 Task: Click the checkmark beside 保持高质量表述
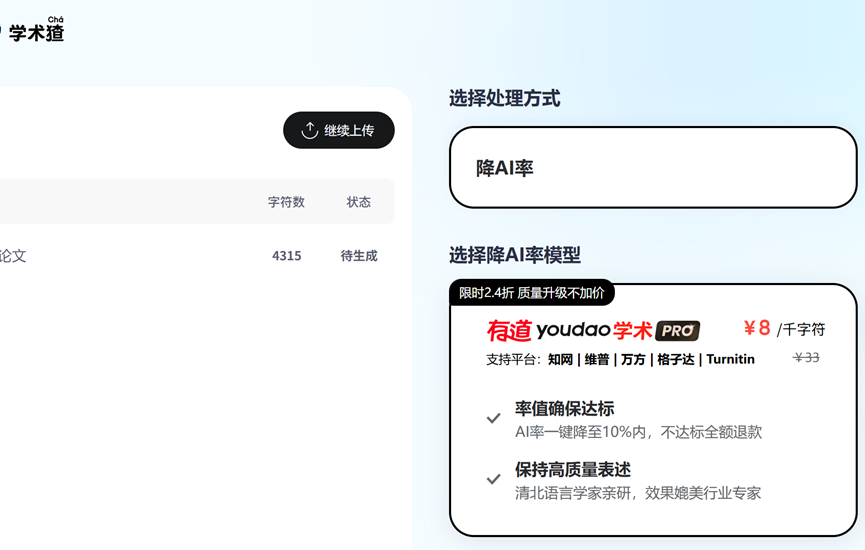point(494,479)
